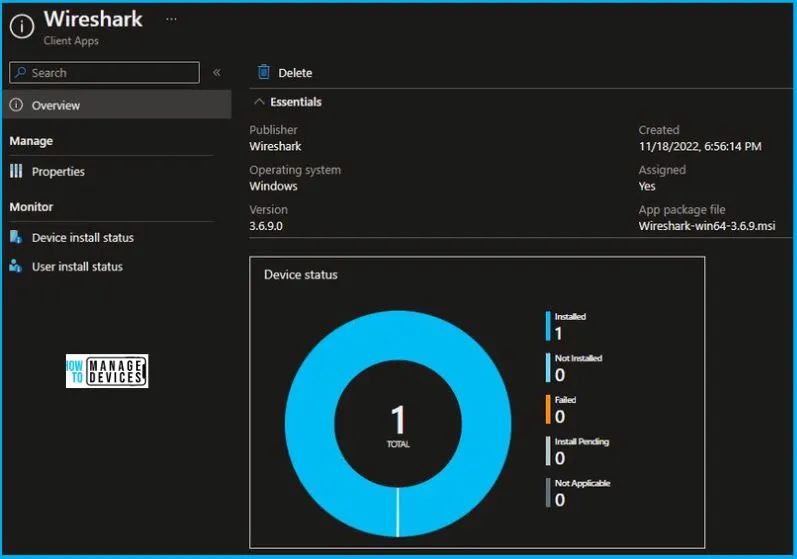Click the created date 11/18/2022, 6:56:14 PM
Screen dimensions: 797x559
click(x=700, y=146)
